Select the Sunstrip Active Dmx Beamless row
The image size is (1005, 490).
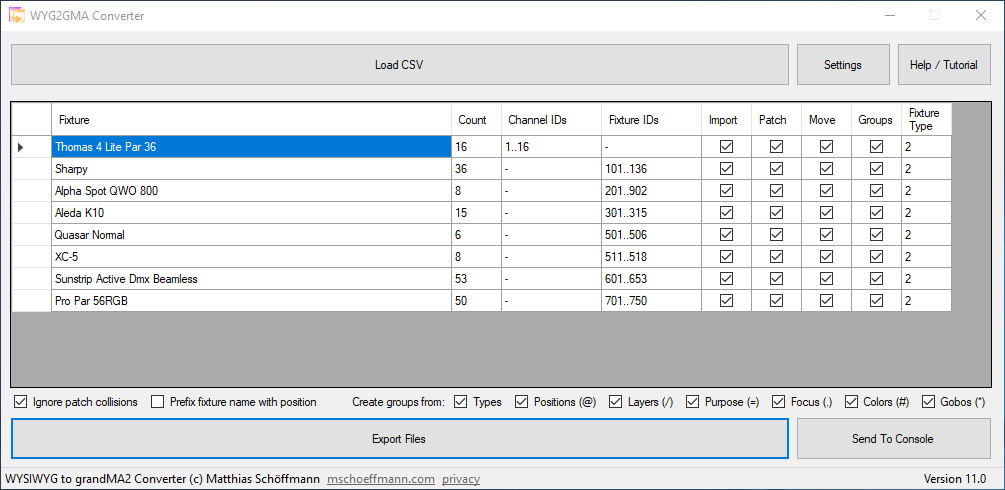point(250,279)
